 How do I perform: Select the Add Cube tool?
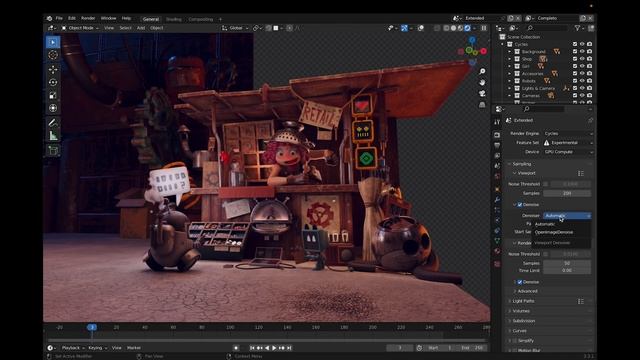click(53, 150)
